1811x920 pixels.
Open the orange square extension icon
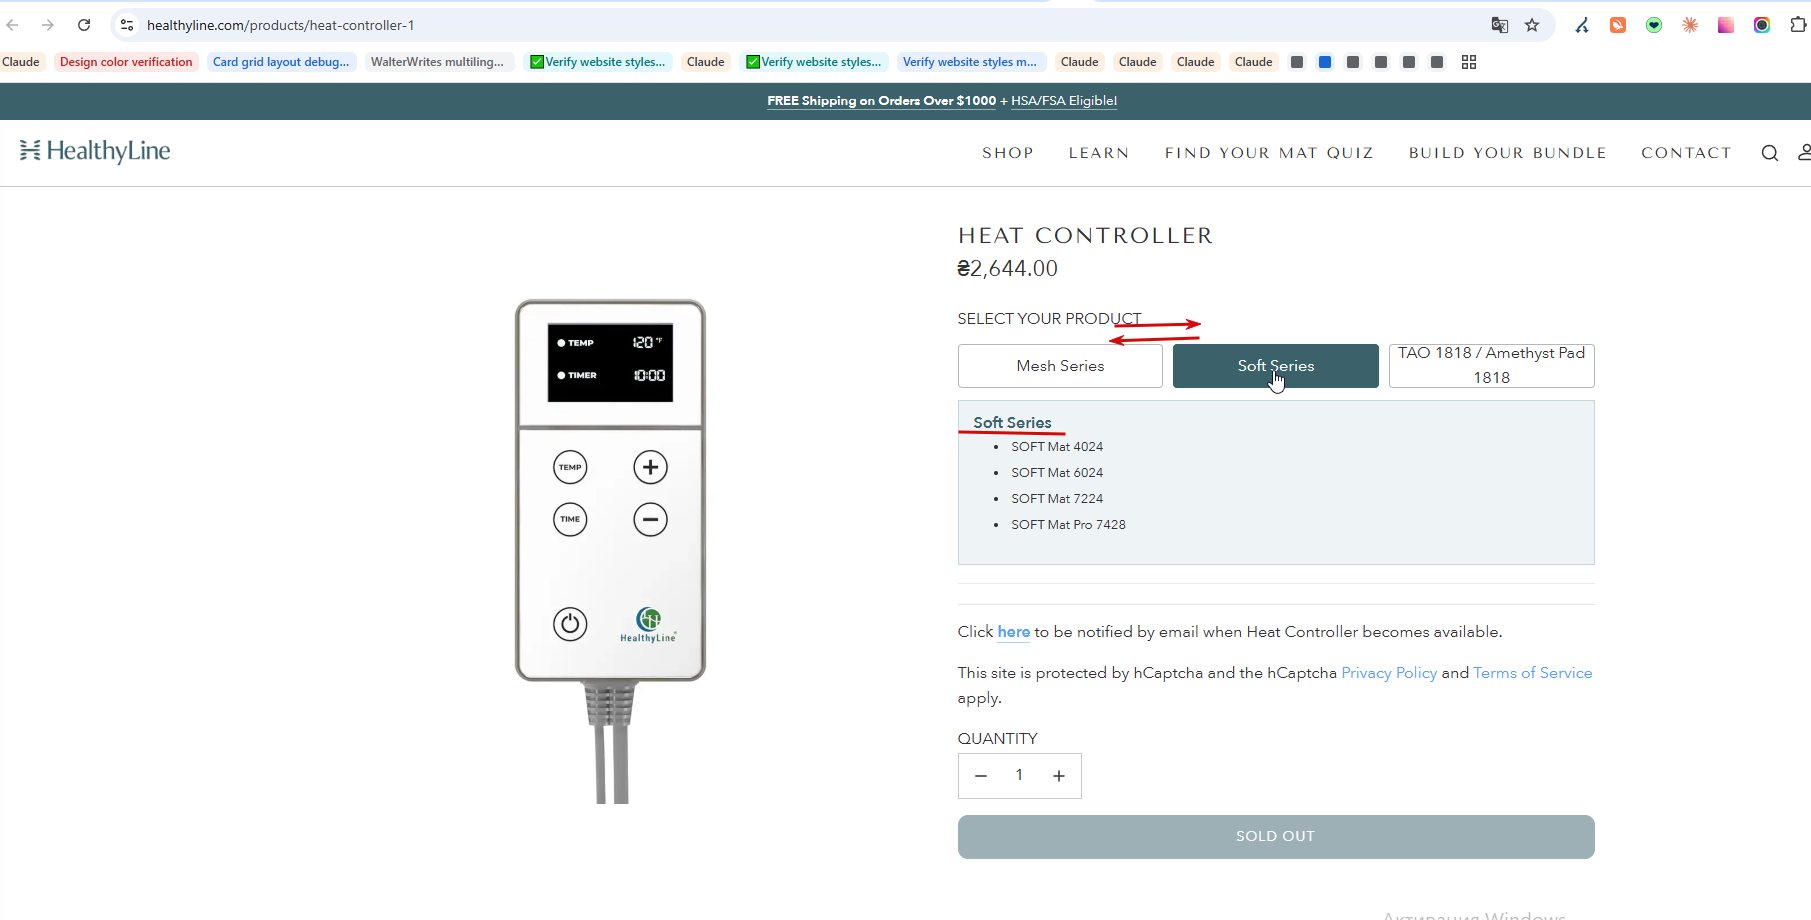(1618, 25)
